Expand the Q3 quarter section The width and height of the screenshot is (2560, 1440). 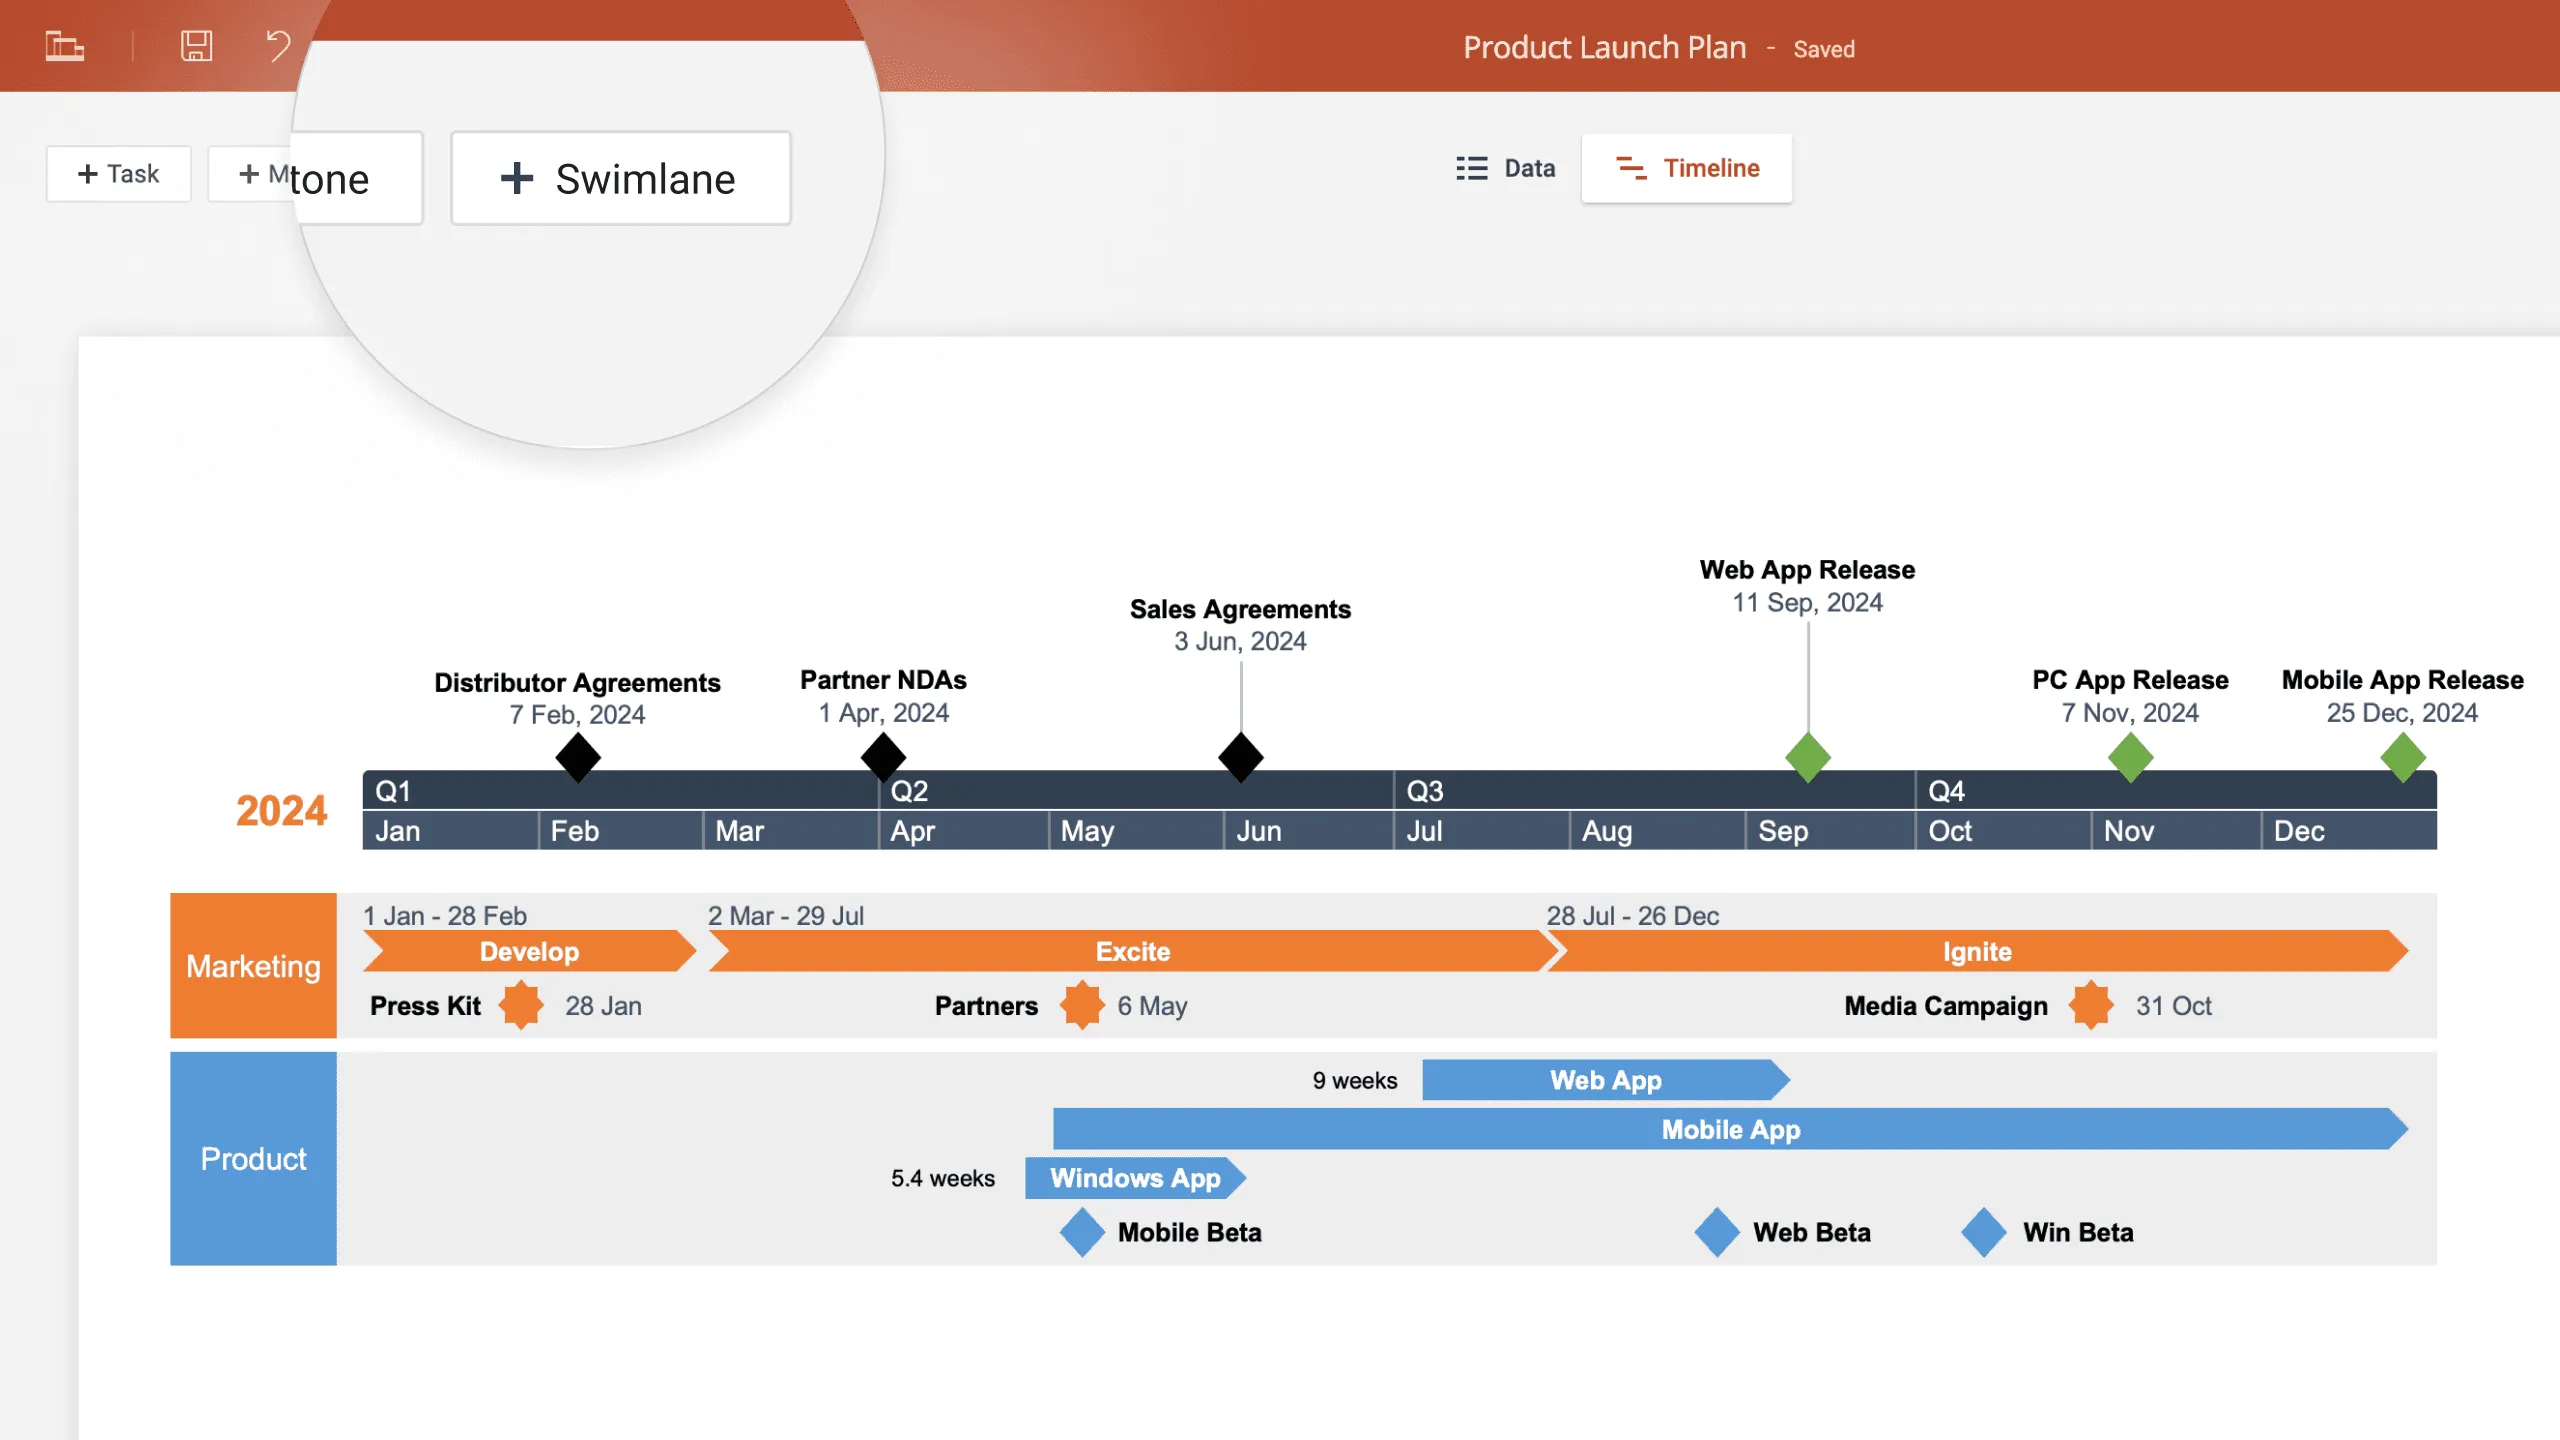coord(1426,789)
